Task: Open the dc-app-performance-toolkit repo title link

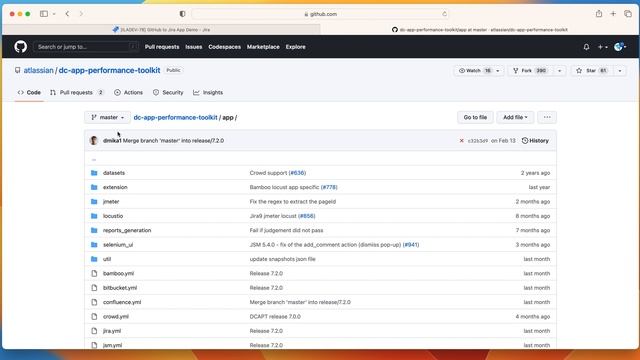Action: pyautogui.click(x=109, y=70)
